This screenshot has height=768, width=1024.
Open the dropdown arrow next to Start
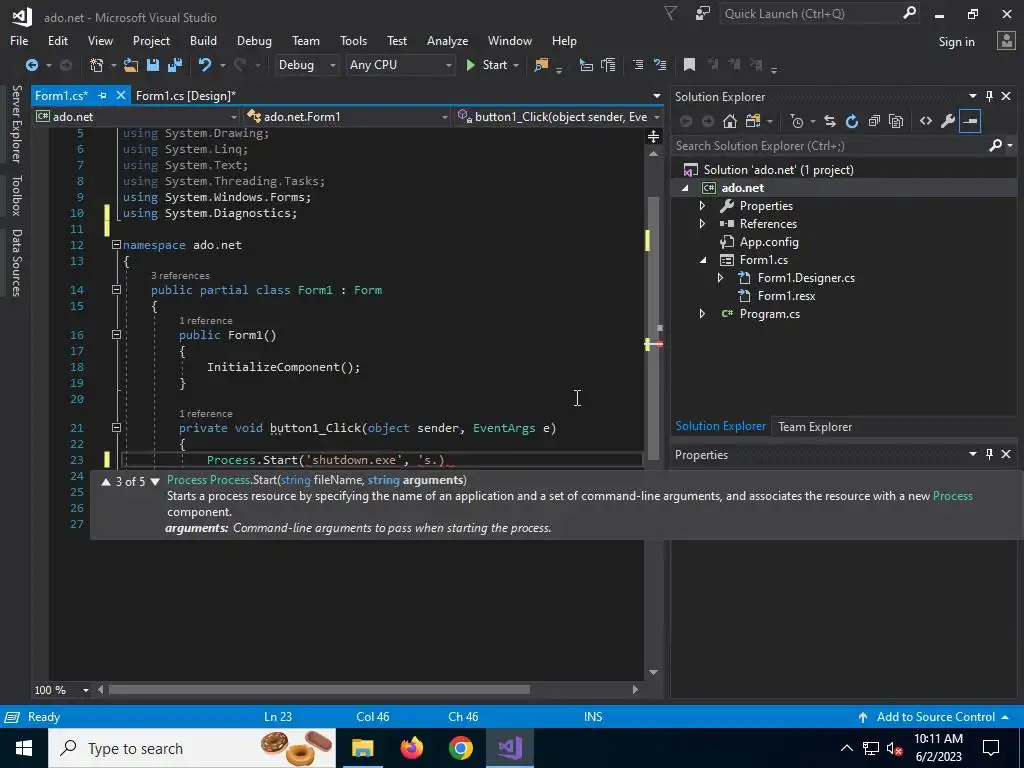pos(516,65)
